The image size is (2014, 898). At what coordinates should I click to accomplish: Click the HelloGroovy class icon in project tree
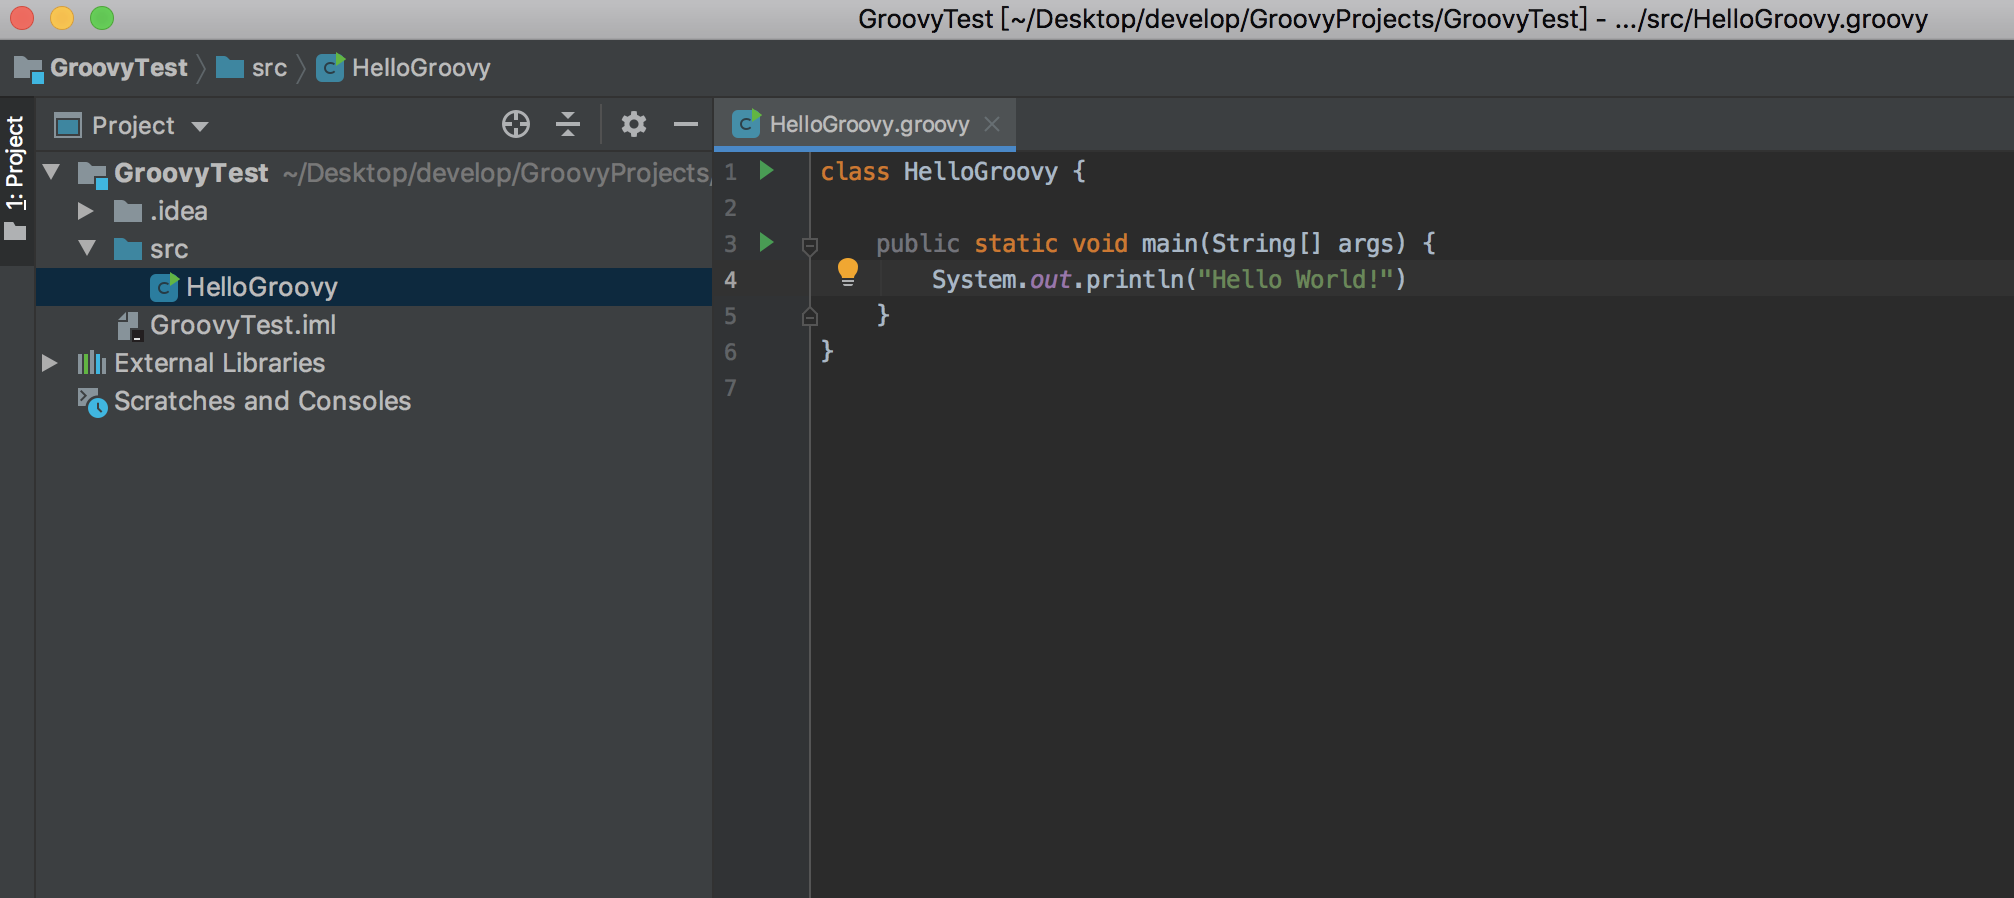click(164, 287)
